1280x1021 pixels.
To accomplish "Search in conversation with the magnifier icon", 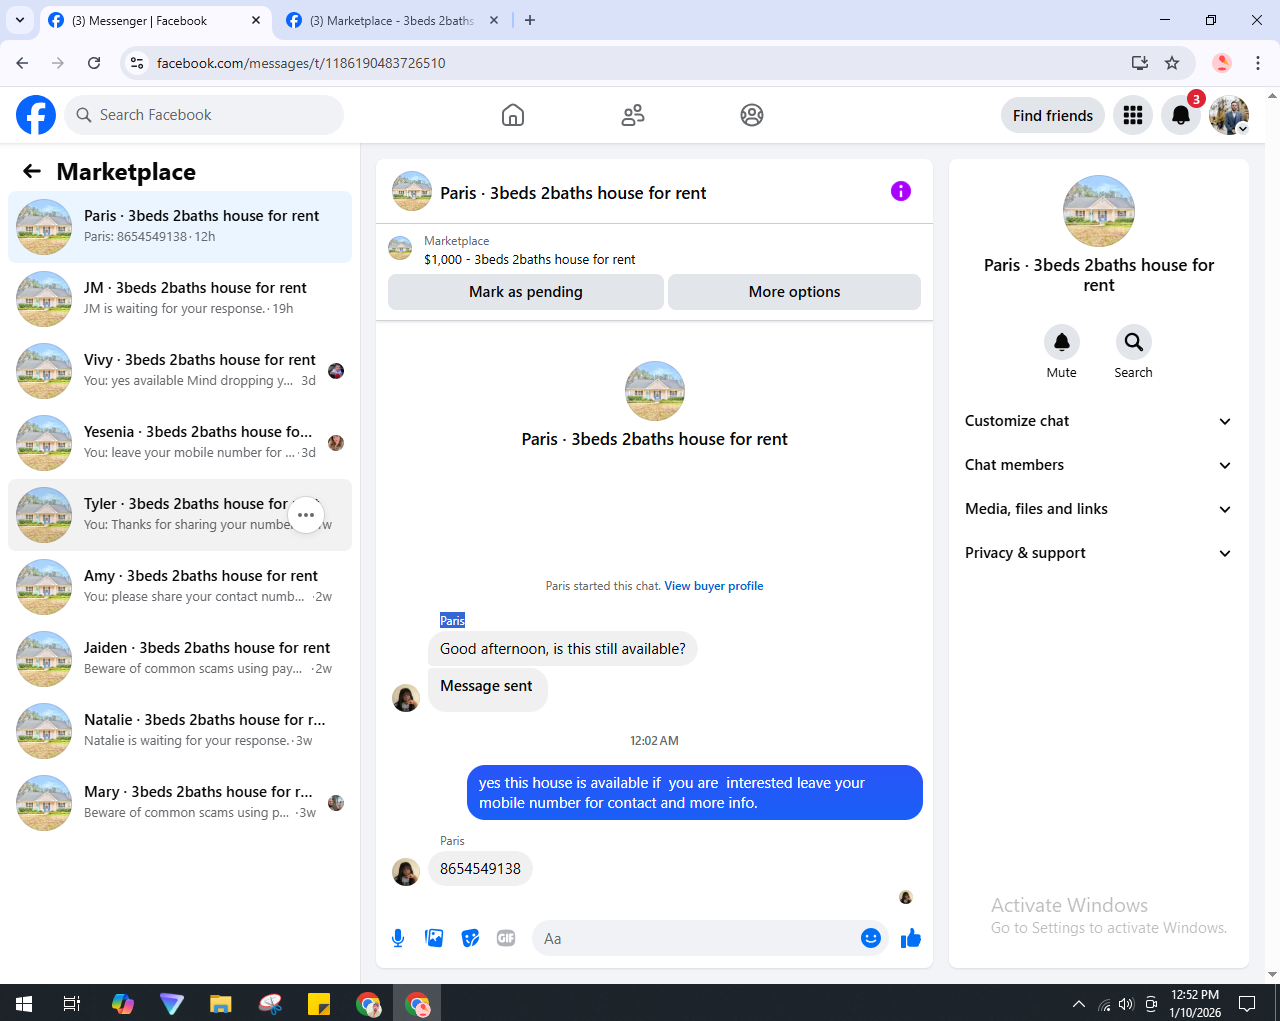I will [1134, 342].
